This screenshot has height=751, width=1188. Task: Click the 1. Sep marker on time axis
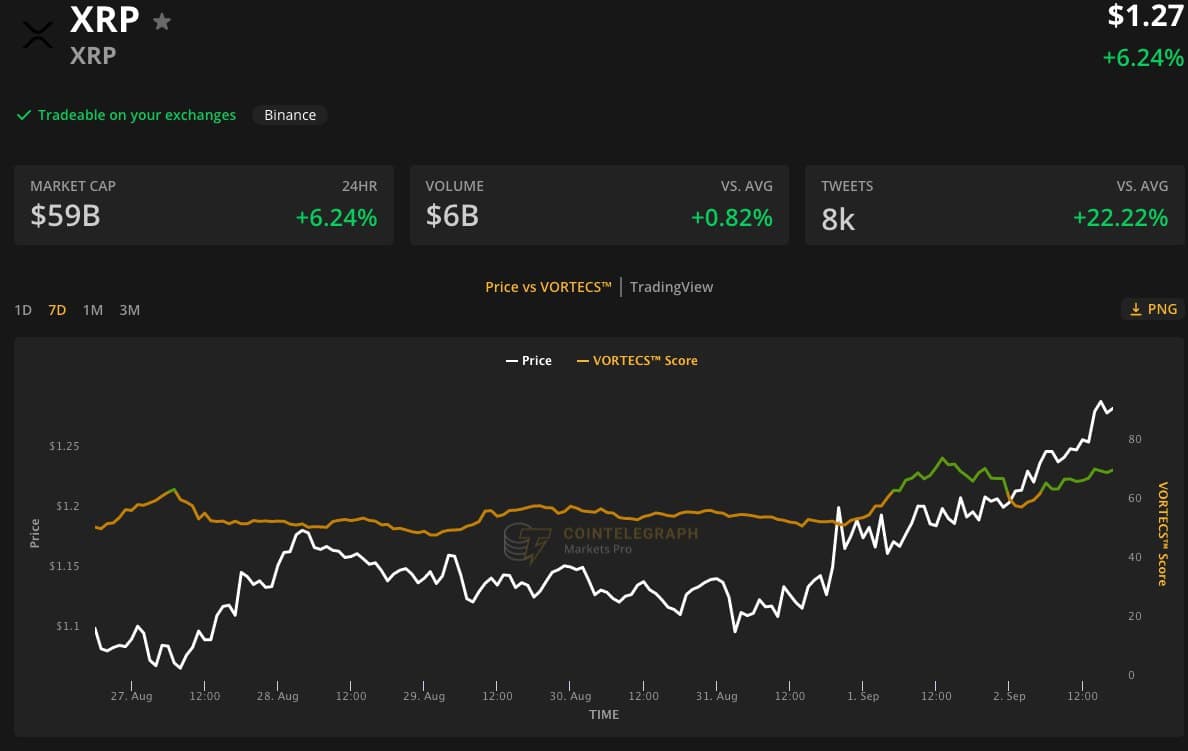click(862, 696)
